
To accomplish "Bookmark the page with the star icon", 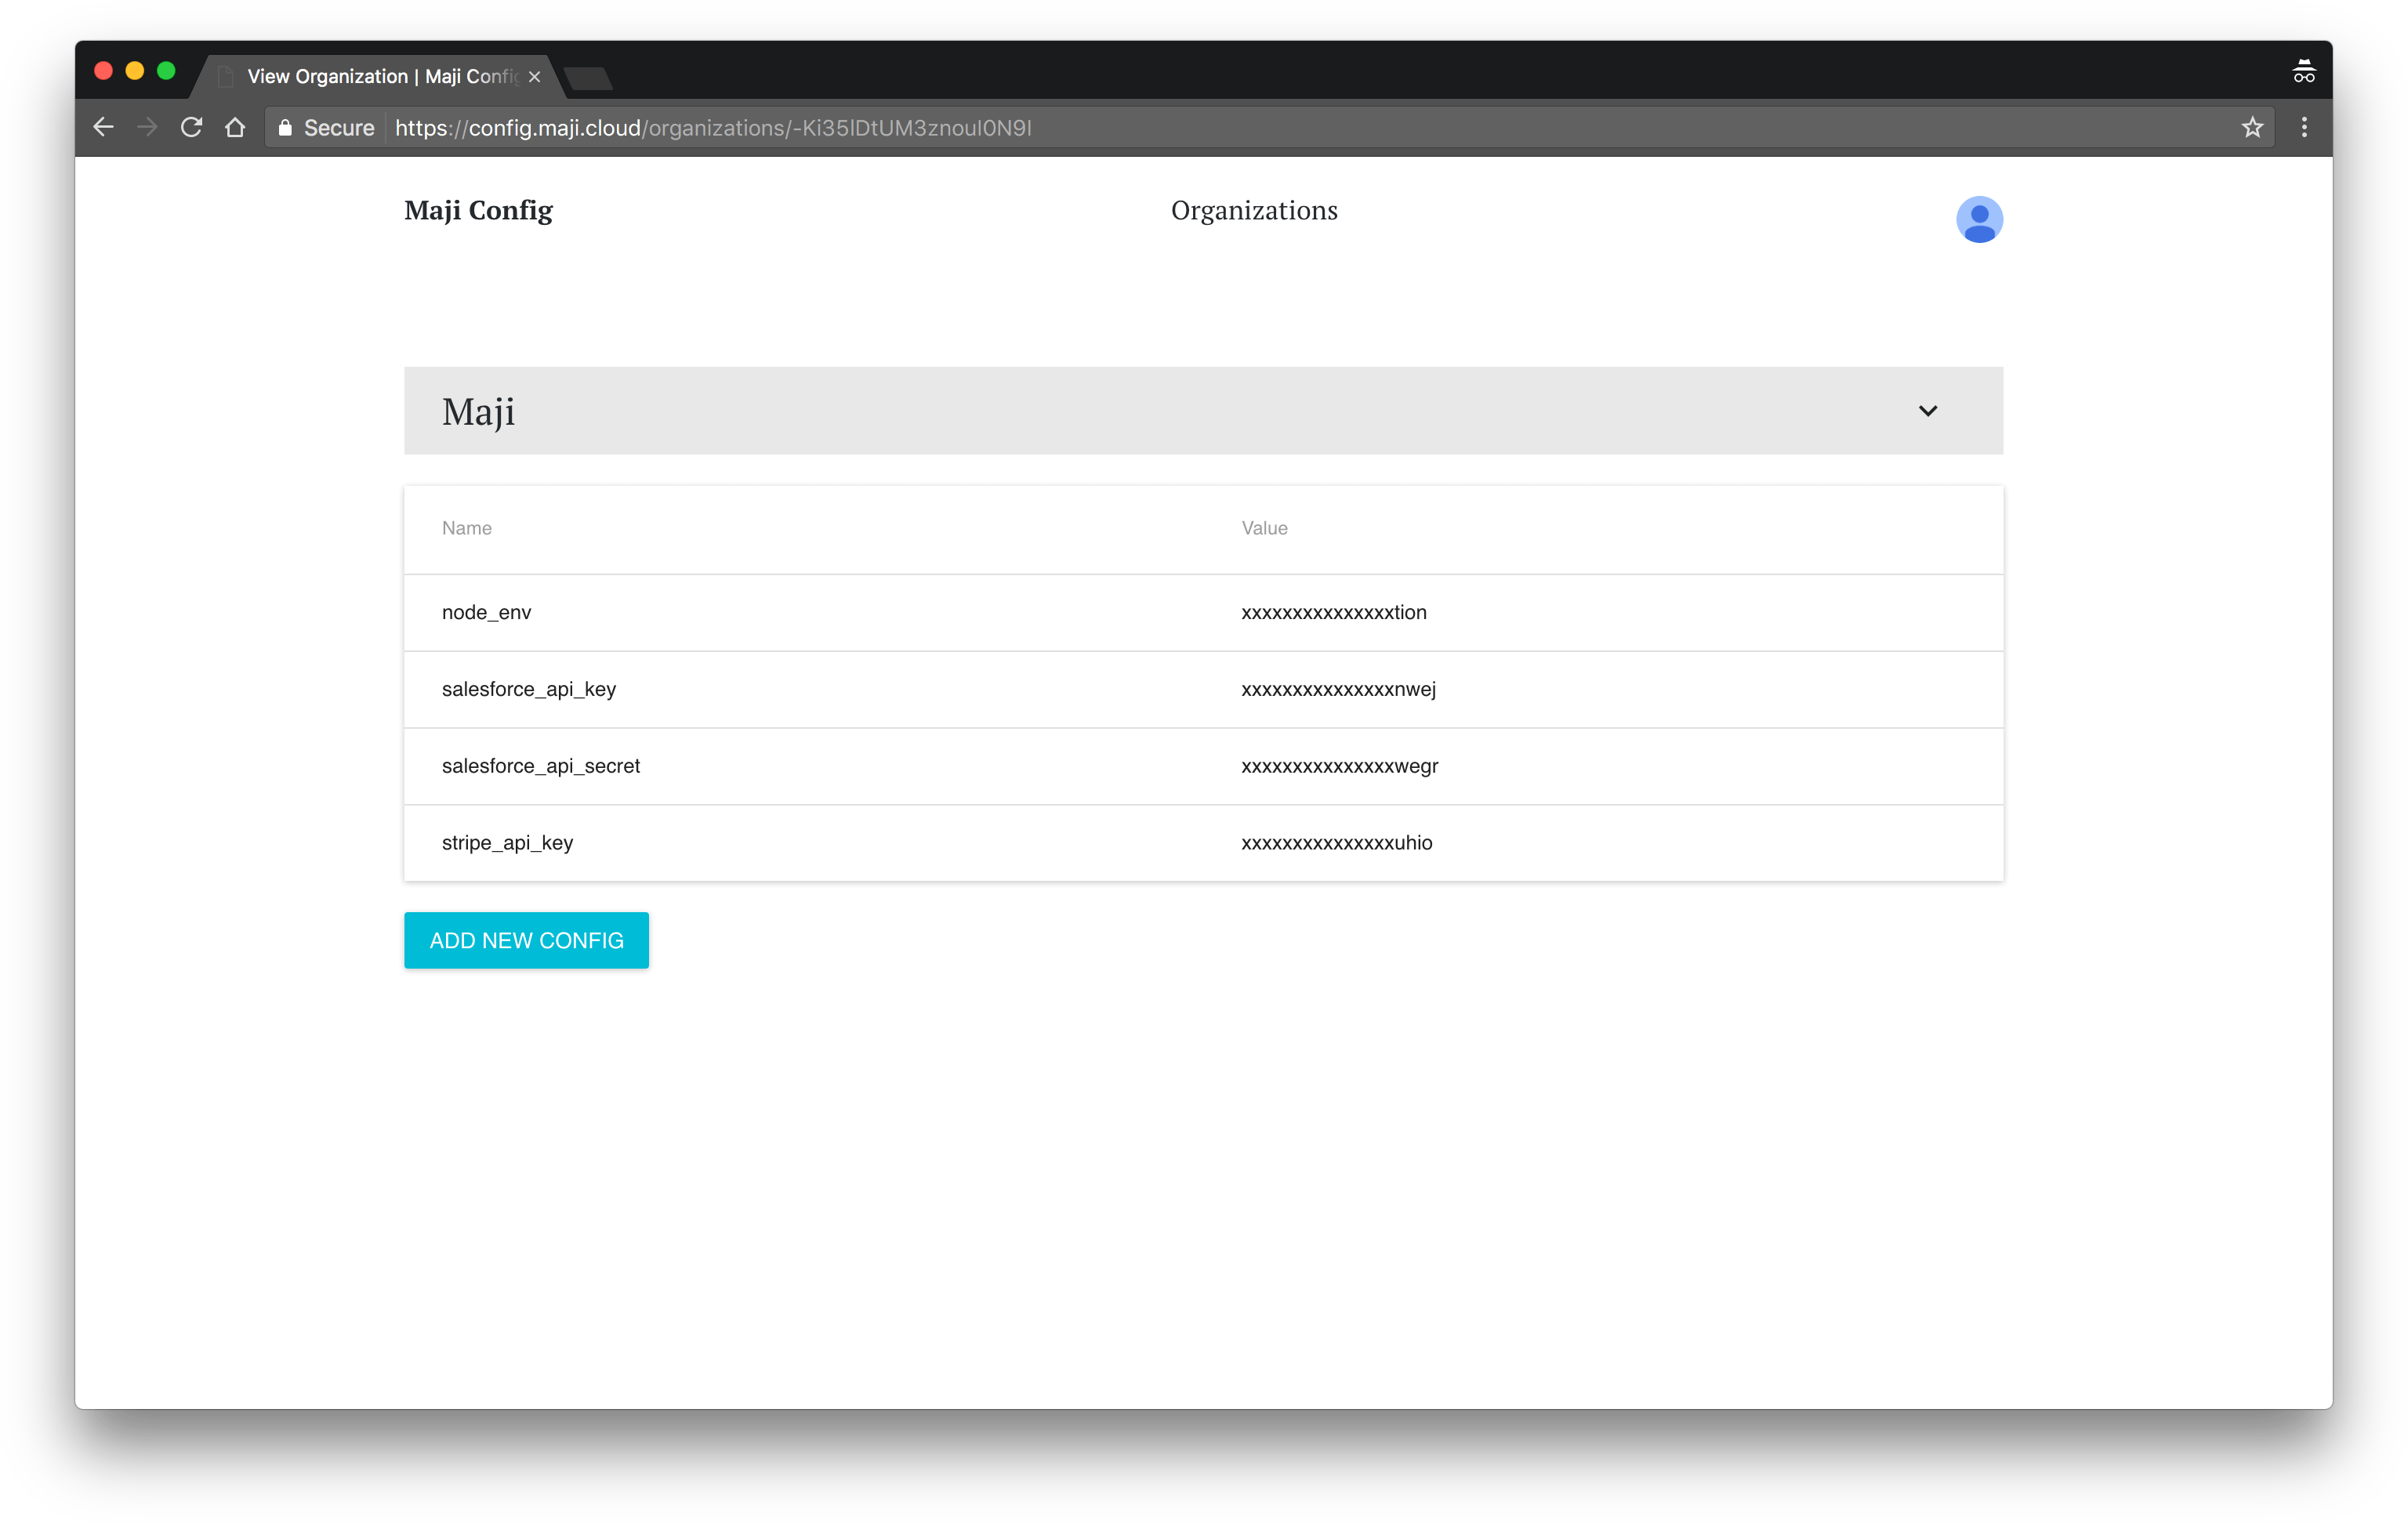I will tap(2253, 127).
